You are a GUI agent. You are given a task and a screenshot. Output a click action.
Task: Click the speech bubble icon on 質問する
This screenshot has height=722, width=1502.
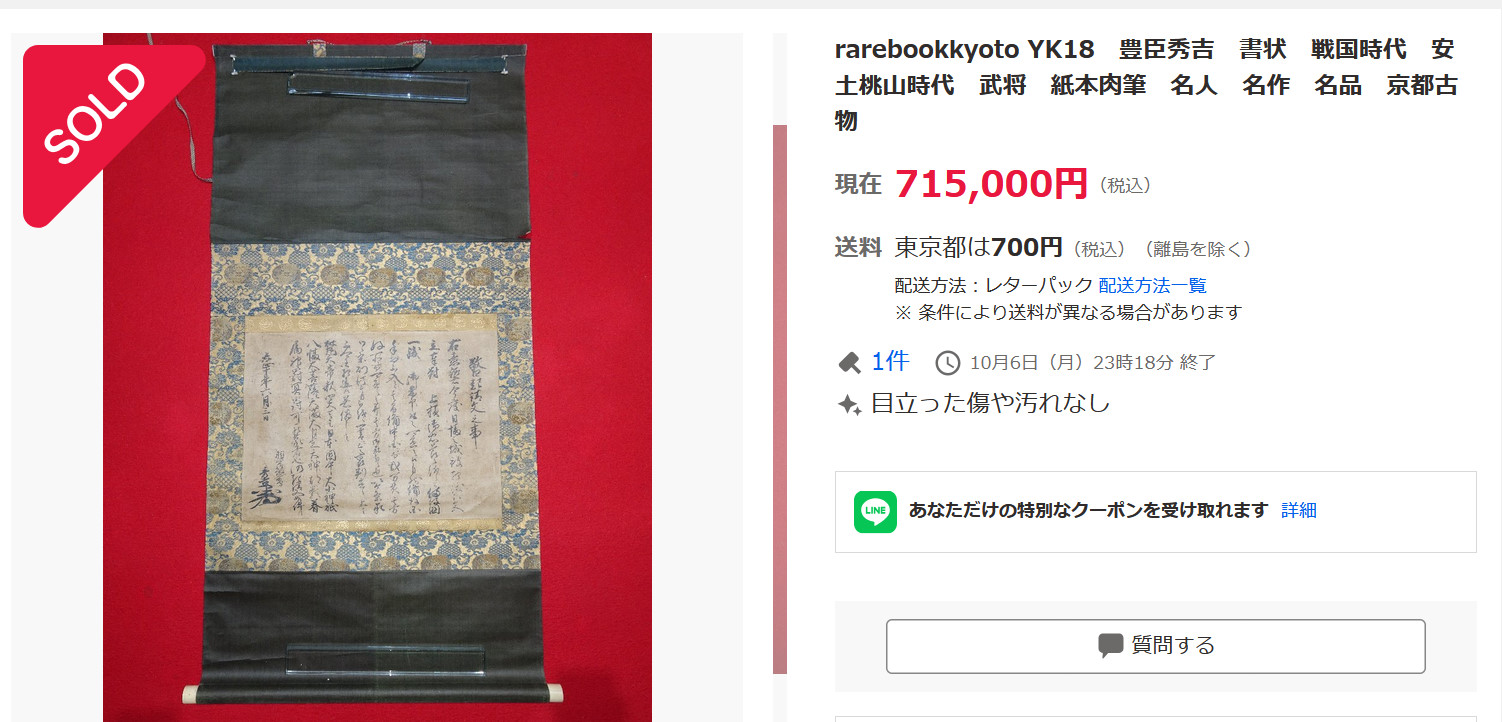point(1110,646)
